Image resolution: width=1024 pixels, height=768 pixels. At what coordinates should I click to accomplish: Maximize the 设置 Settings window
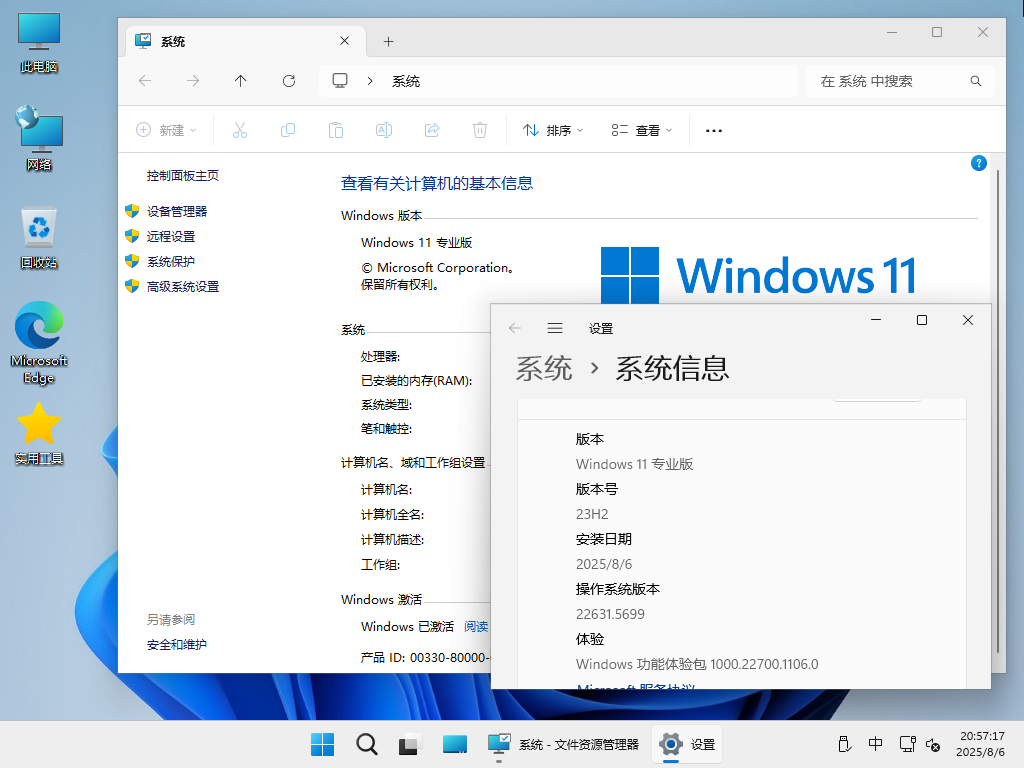[921, 320]
